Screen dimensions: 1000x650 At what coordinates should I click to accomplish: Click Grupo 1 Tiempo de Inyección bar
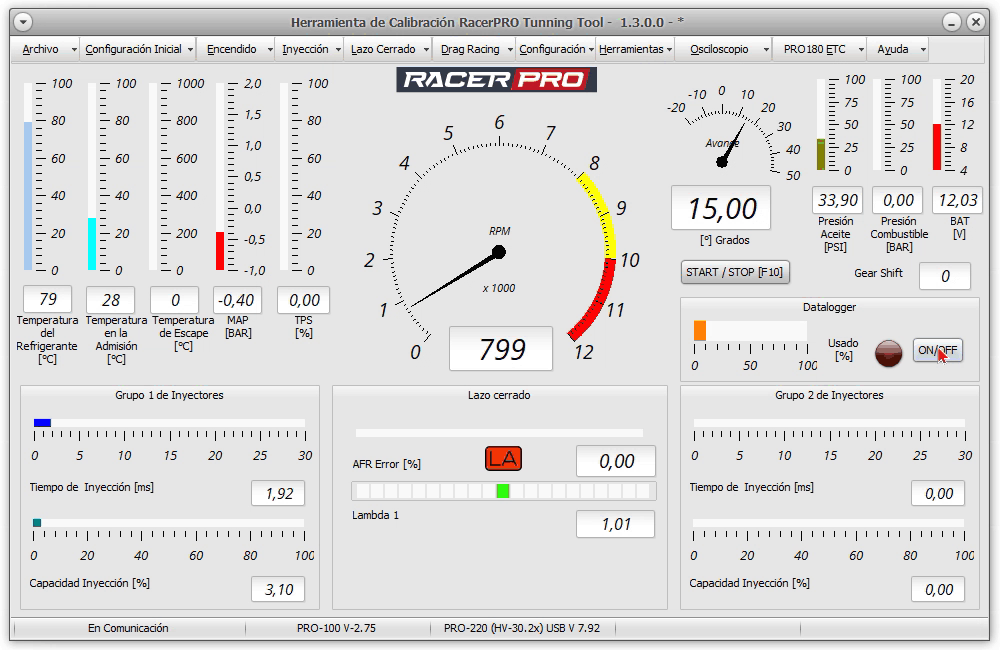click(169, 424)
